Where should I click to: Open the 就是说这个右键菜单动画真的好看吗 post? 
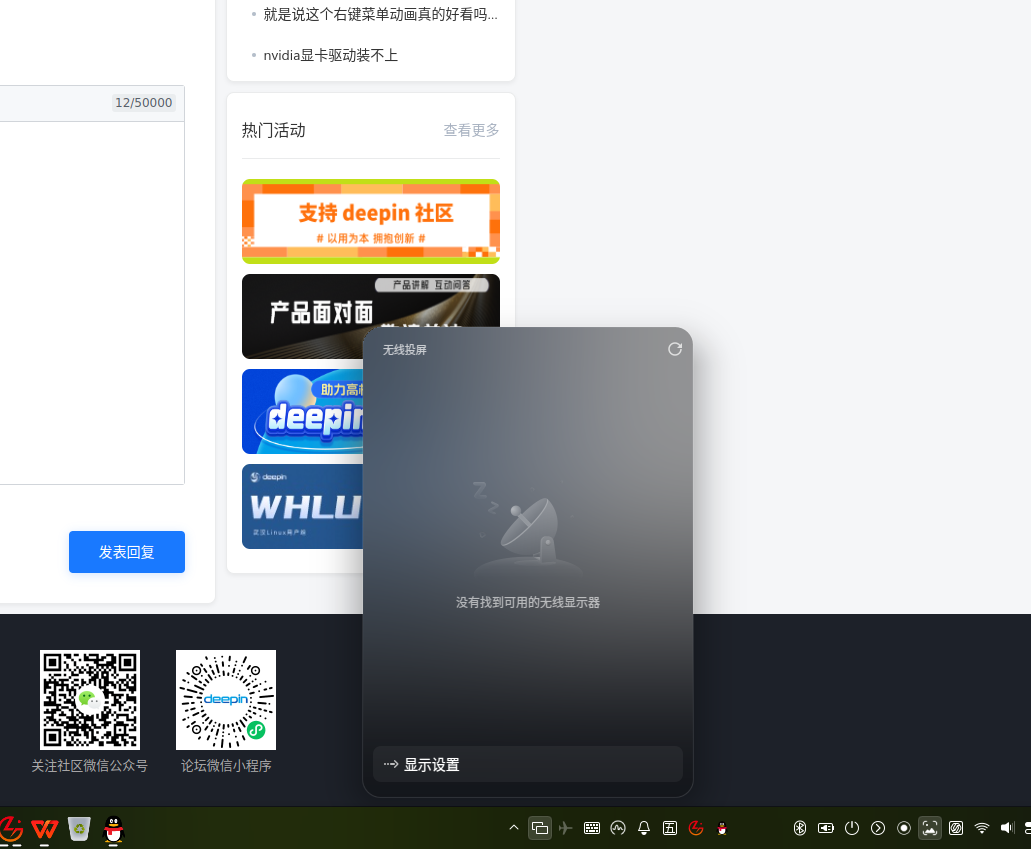(380, 14)
